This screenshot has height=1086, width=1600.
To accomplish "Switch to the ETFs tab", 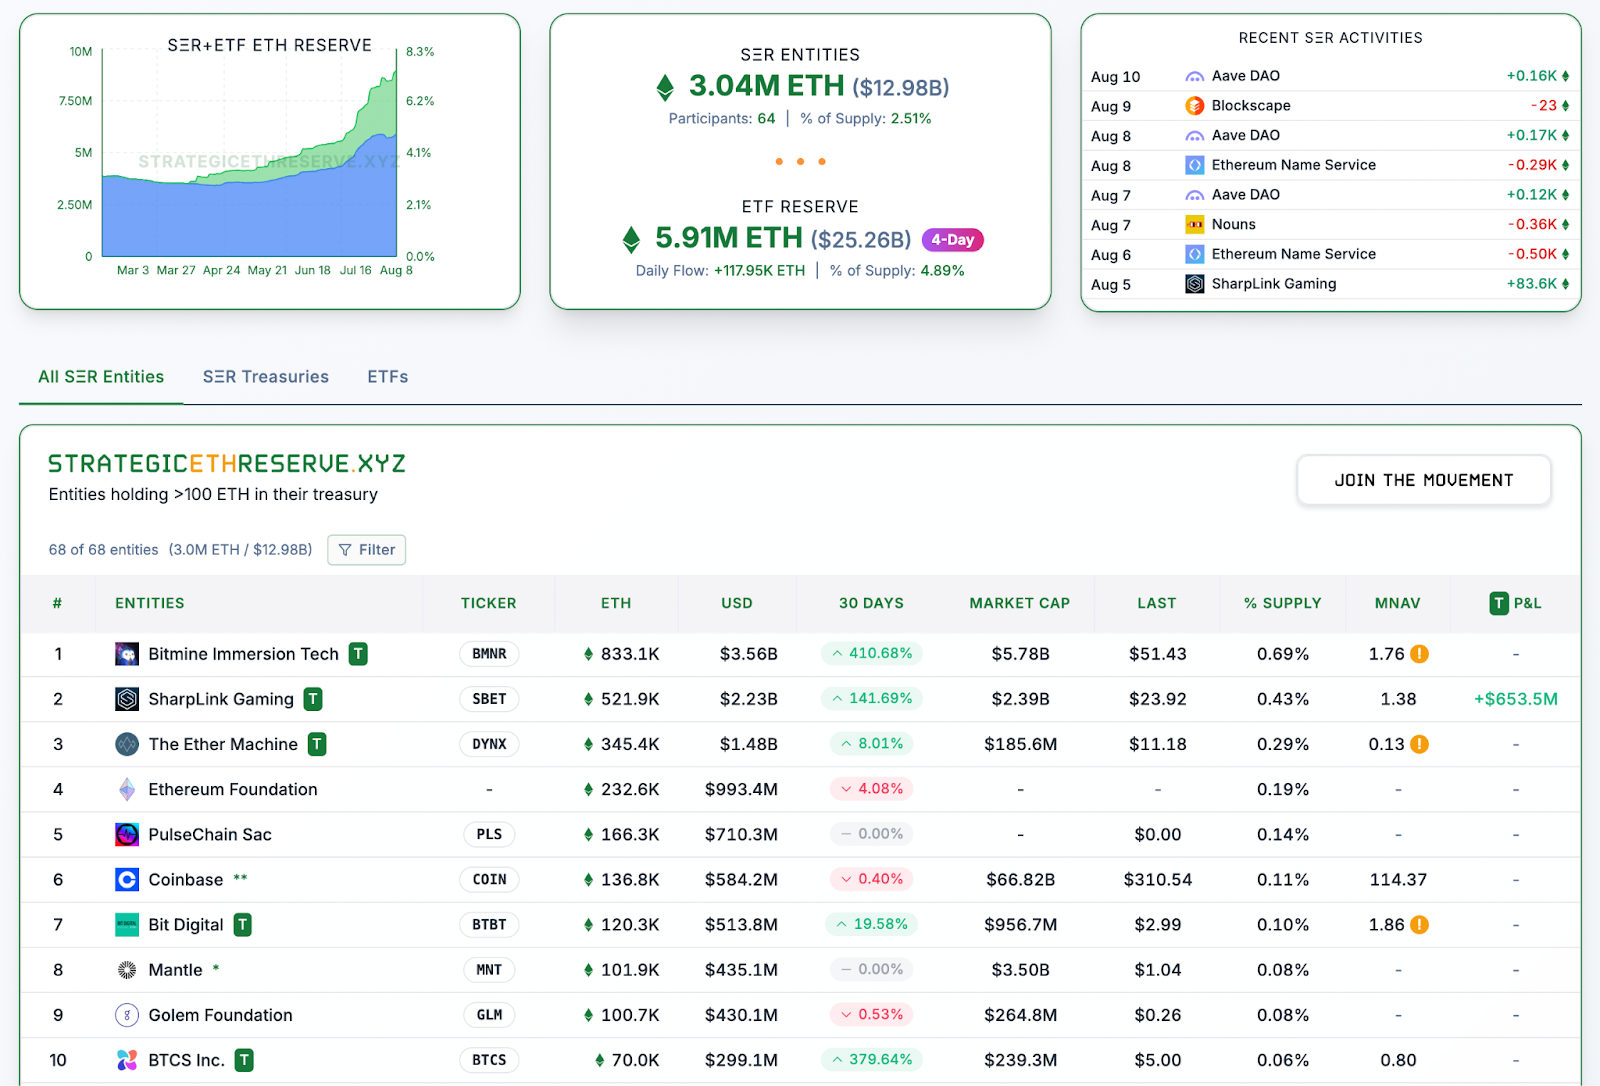I will tap(388, 377).
